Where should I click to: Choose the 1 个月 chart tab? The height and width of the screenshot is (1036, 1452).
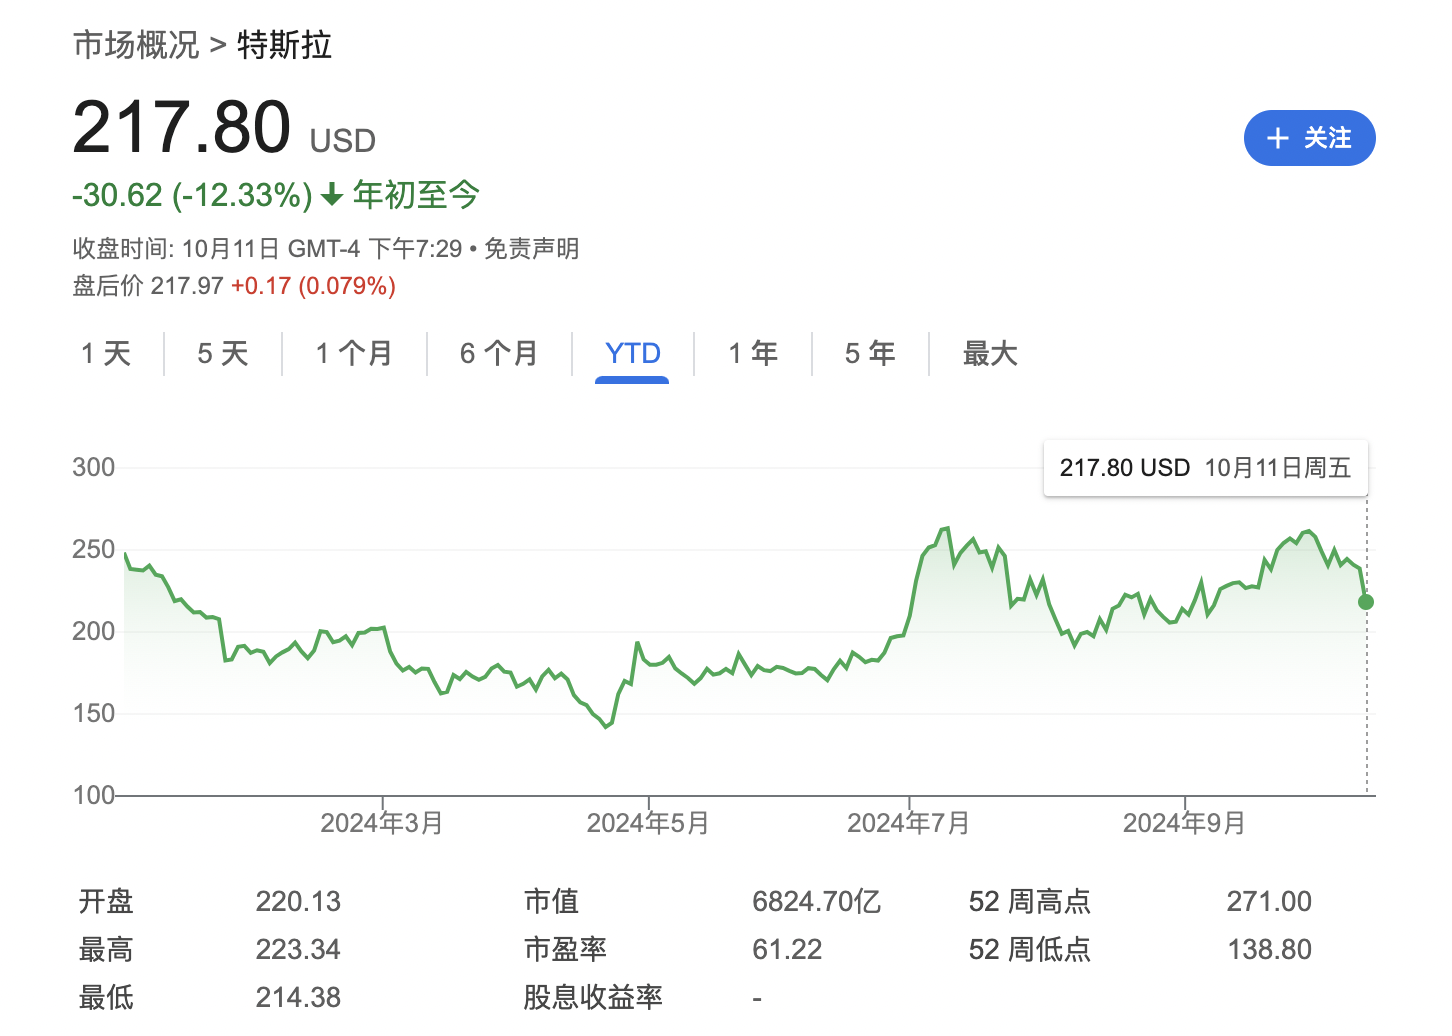point(354,353)
